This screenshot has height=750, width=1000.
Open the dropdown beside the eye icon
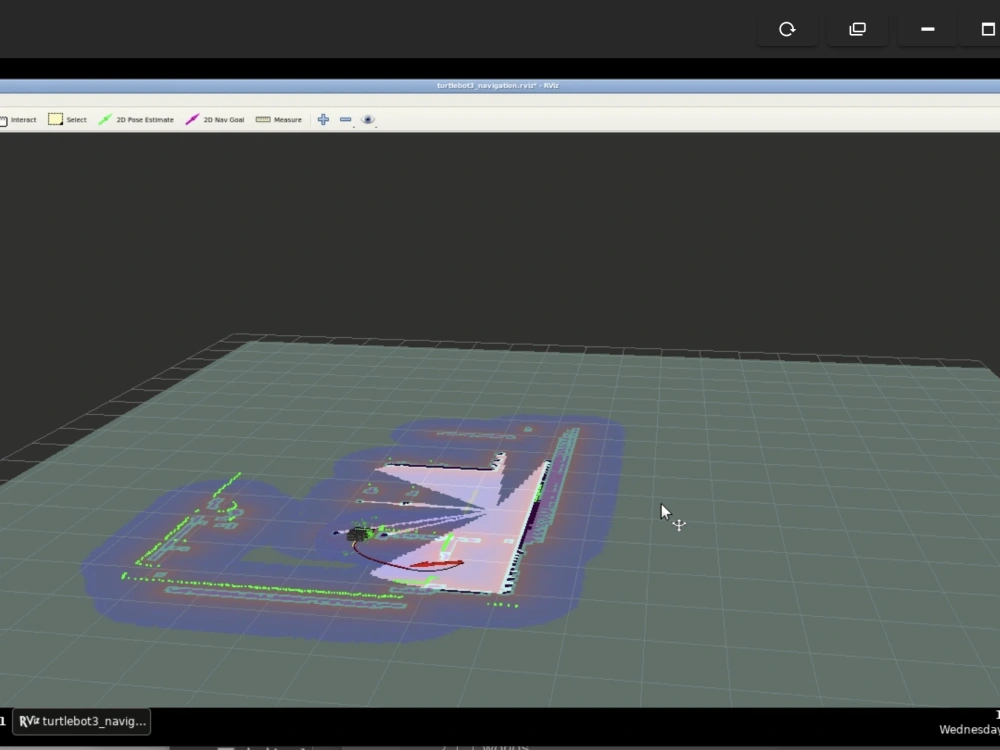pyautogui.click(x=377, y=125)
